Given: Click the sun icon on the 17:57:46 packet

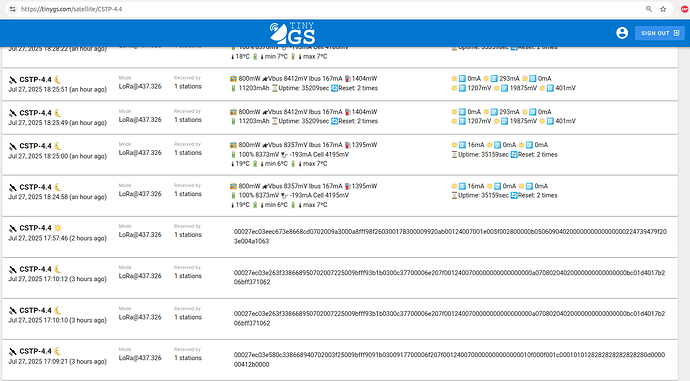Looking at the screenshot, I should pos(58,228).
